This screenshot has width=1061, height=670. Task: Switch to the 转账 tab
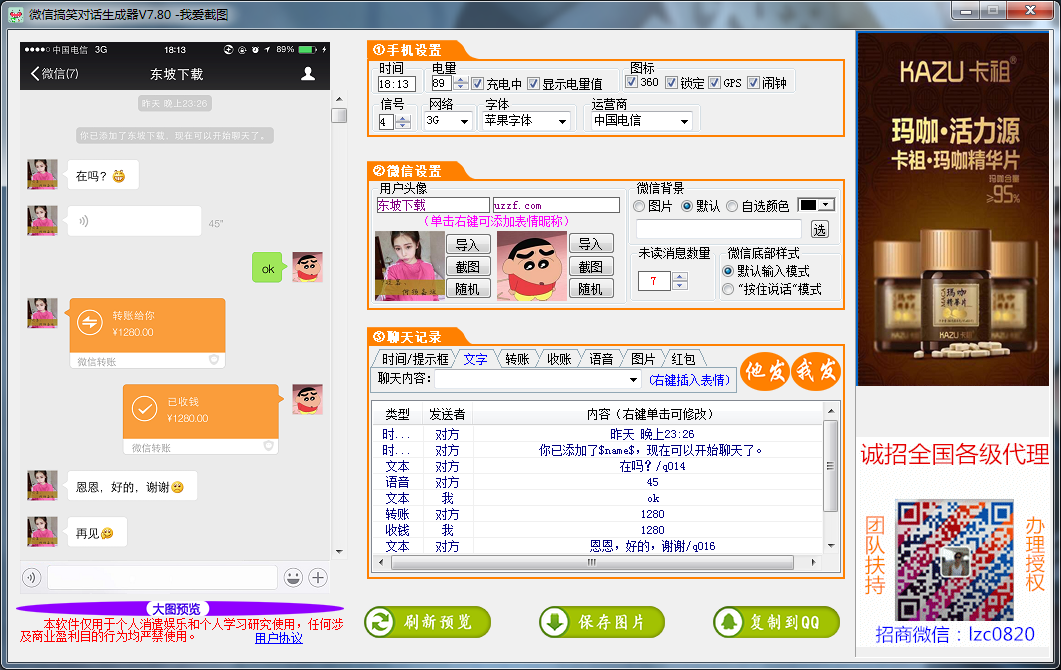tap(517, 359)
